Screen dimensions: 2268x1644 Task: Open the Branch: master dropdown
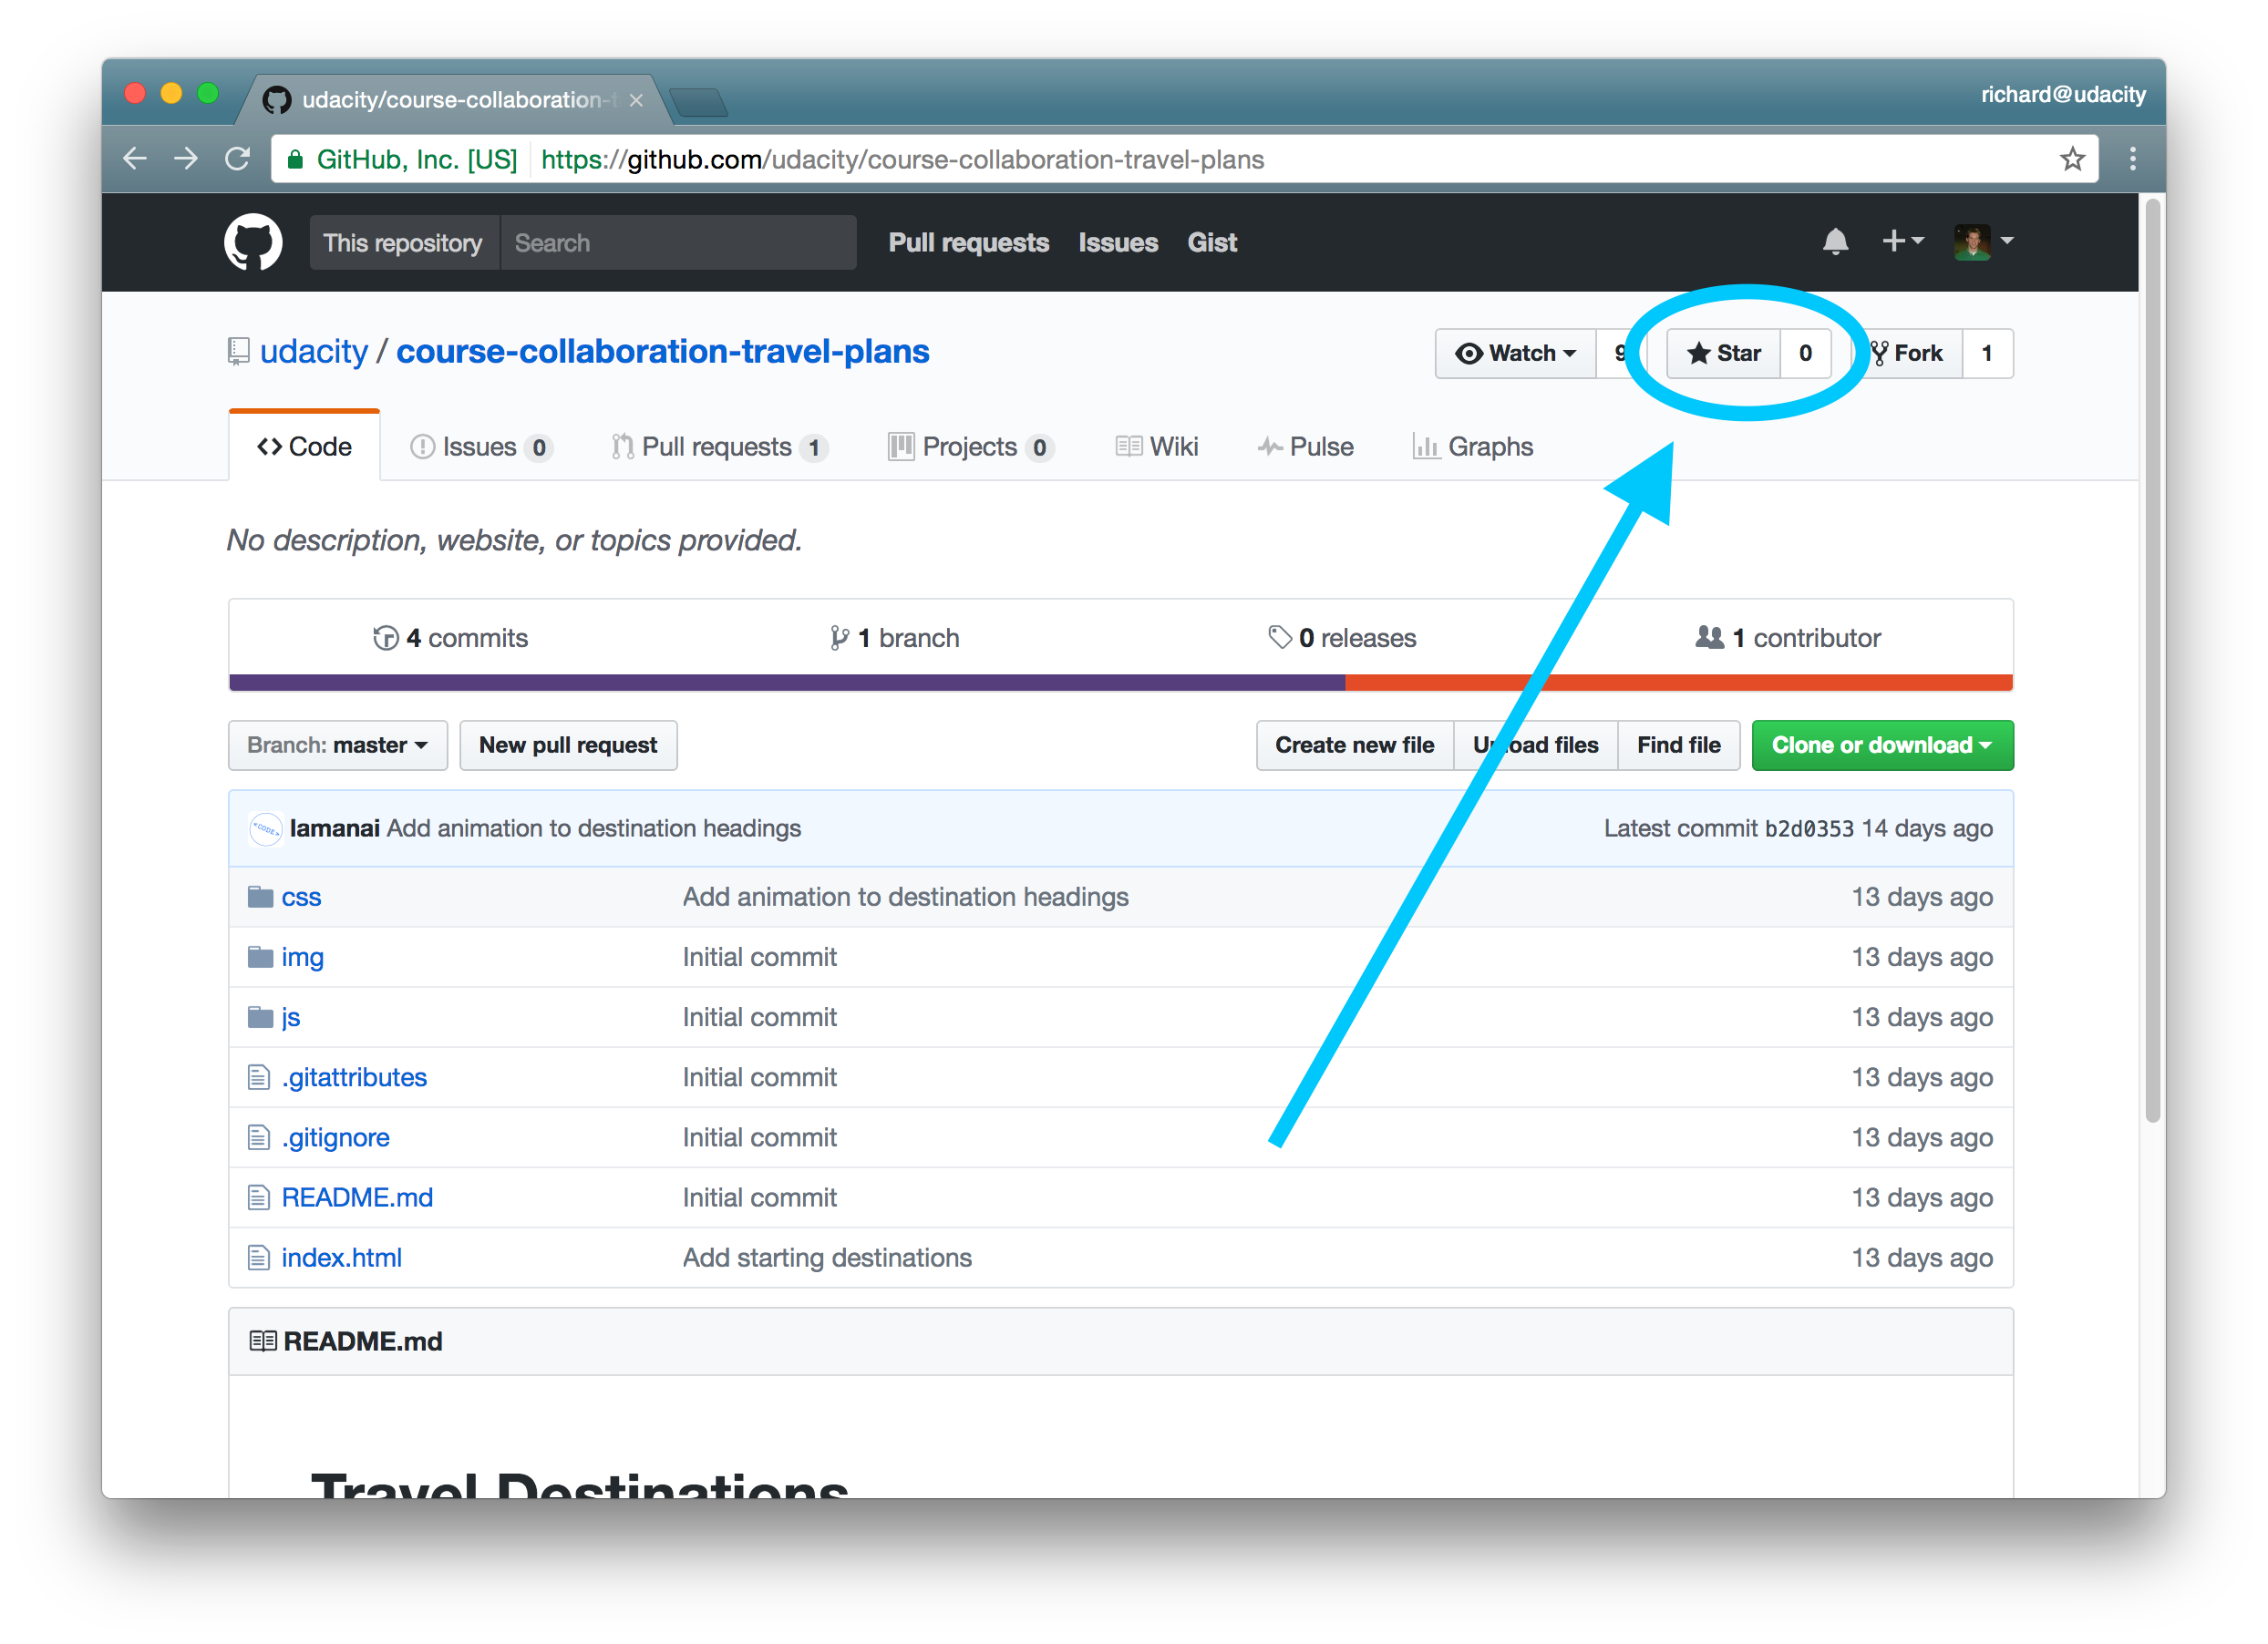click(x=337, y=745)
